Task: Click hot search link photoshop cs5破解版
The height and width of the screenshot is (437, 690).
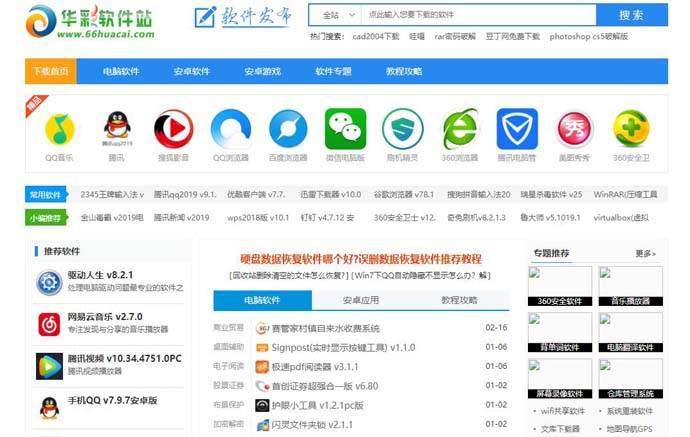Action: (x=588, y=37)
